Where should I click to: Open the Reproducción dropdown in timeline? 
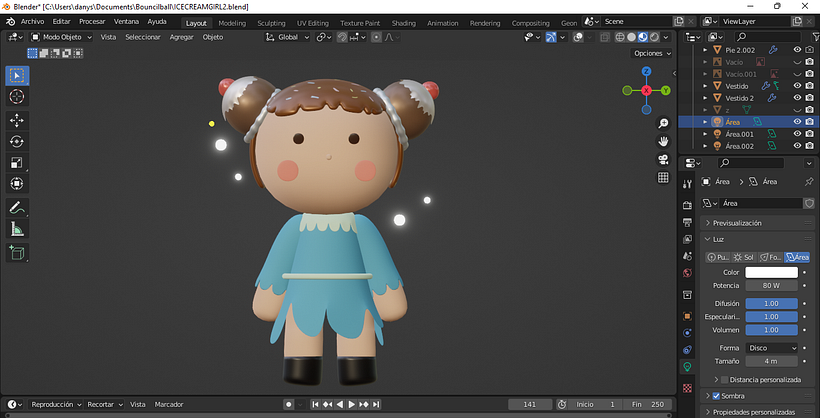[56, 404]
